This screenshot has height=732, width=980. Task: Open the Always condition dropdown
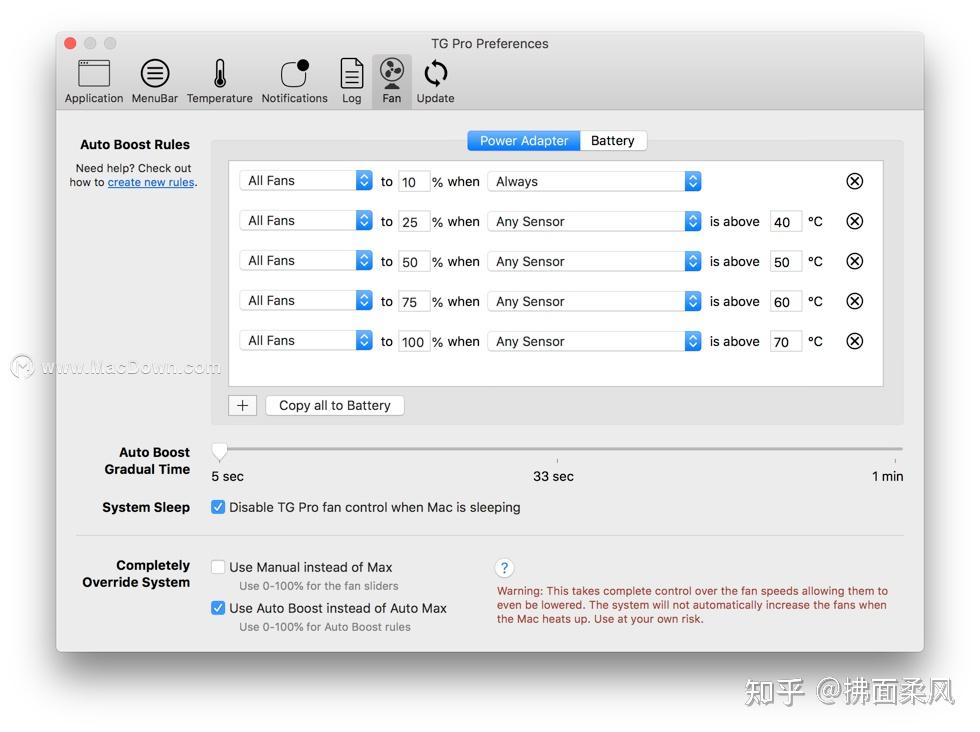click(x=594, y=181)
